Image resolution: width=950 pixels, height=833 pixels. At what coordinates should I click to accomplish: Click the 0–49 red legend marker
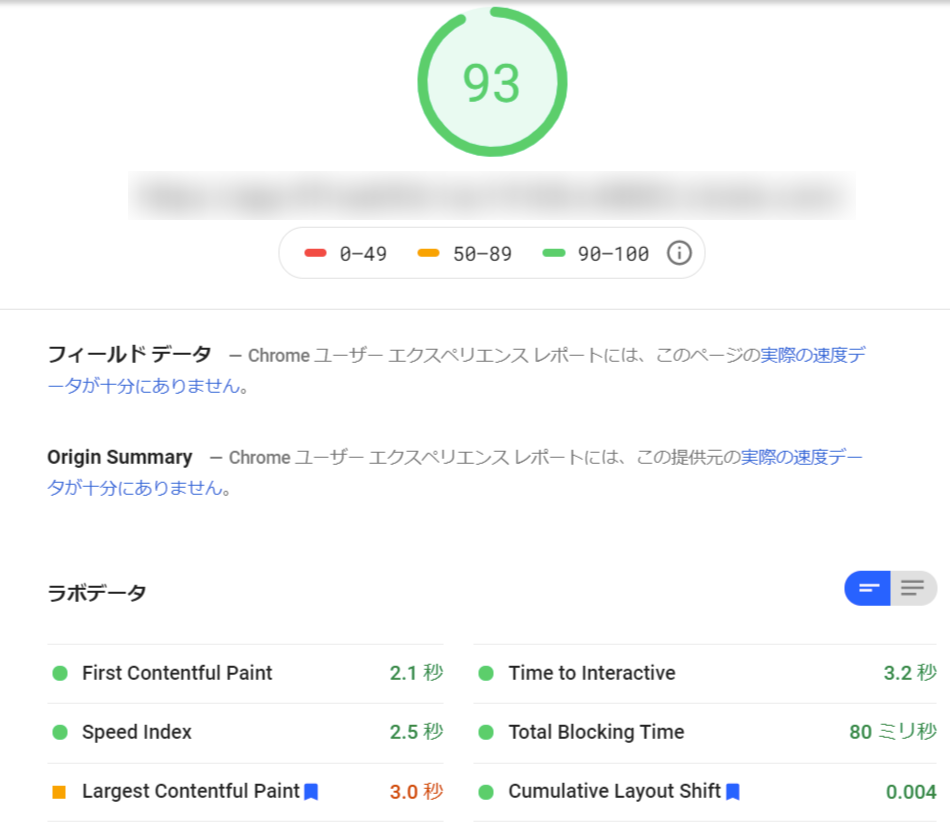click(315, 253)
